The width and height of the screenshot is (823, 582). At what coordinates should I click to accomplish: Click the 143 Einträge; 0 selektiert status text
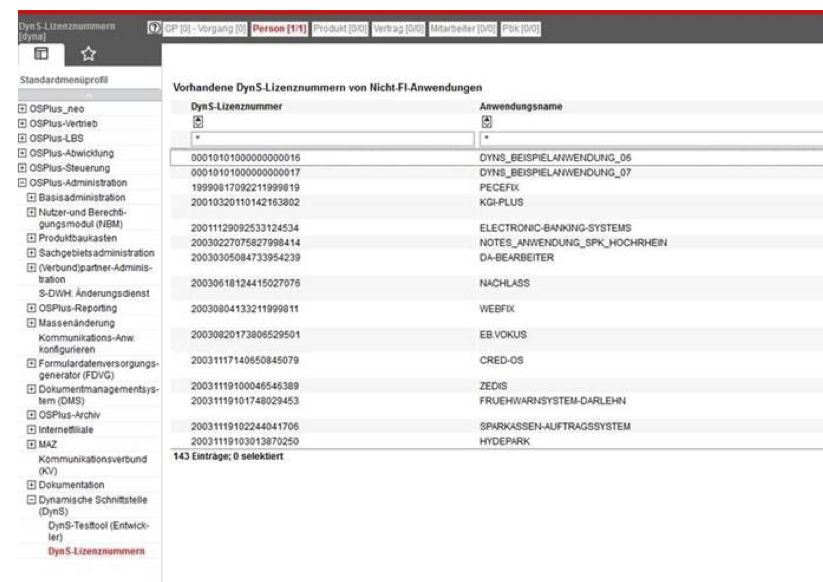pyautogui.click(x=228, y=457)
